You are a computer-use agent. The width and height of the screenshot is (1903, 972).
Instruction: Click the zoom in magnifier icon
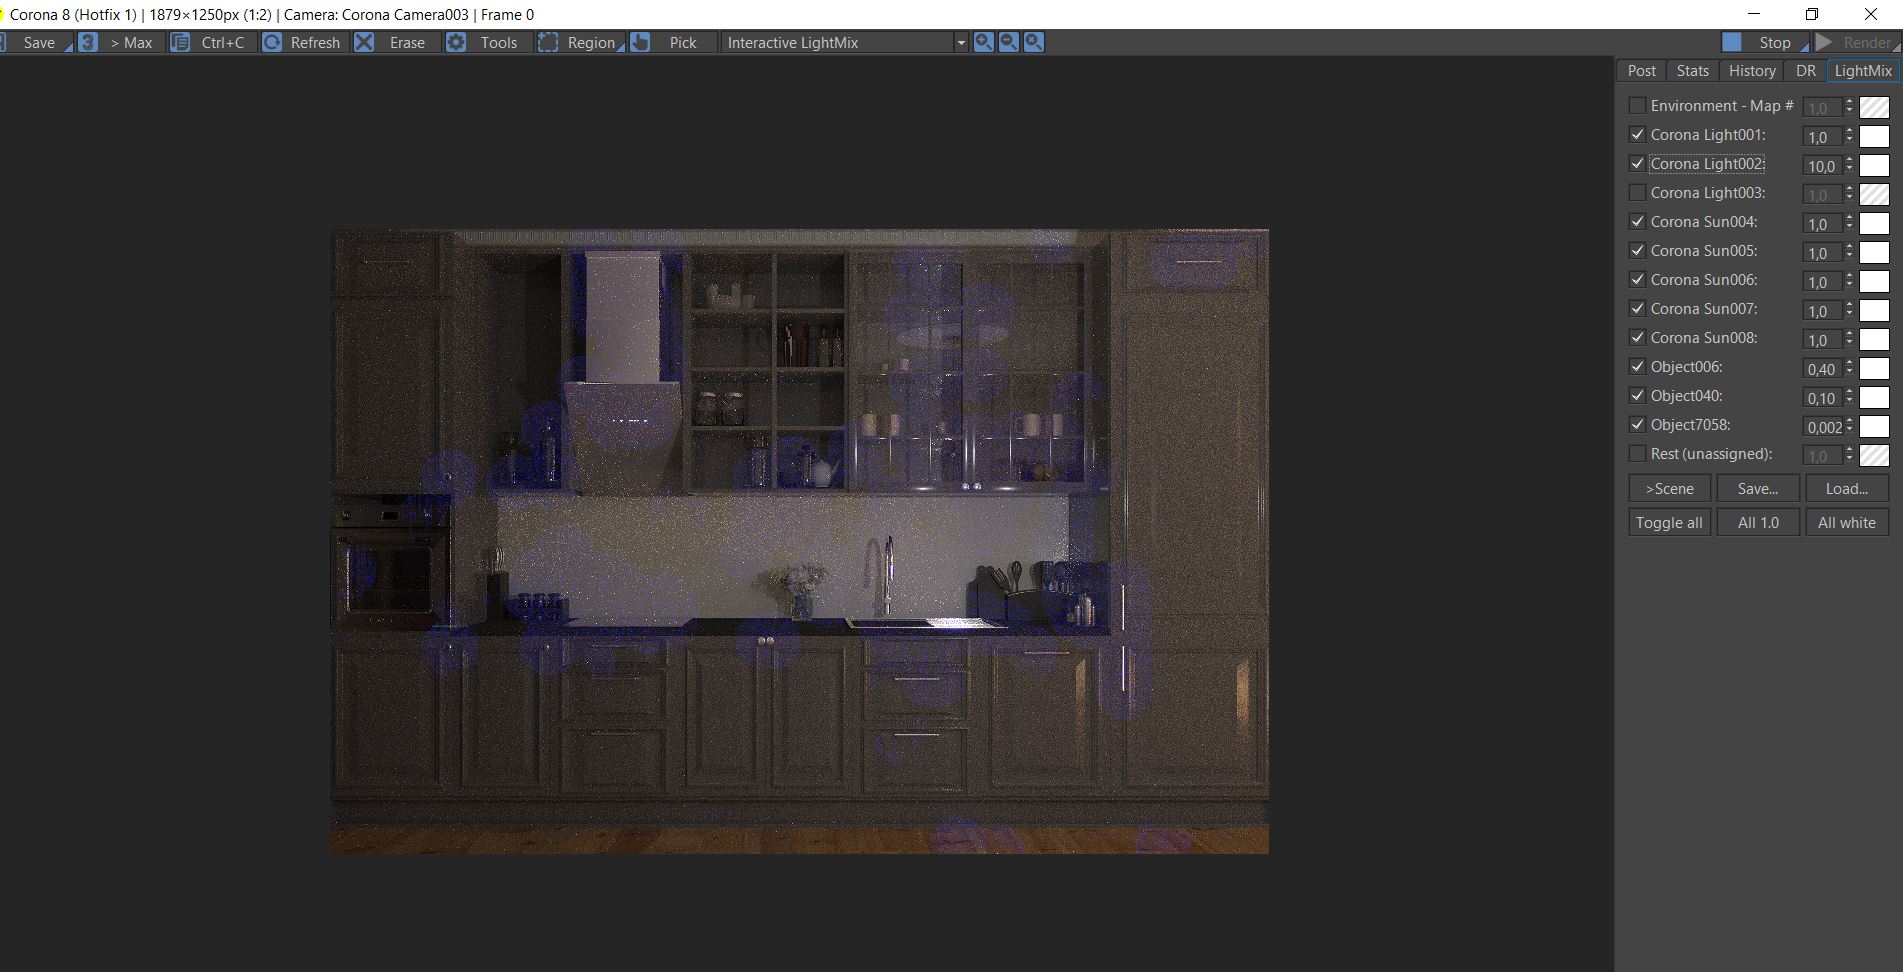click(x=984, y=42)
